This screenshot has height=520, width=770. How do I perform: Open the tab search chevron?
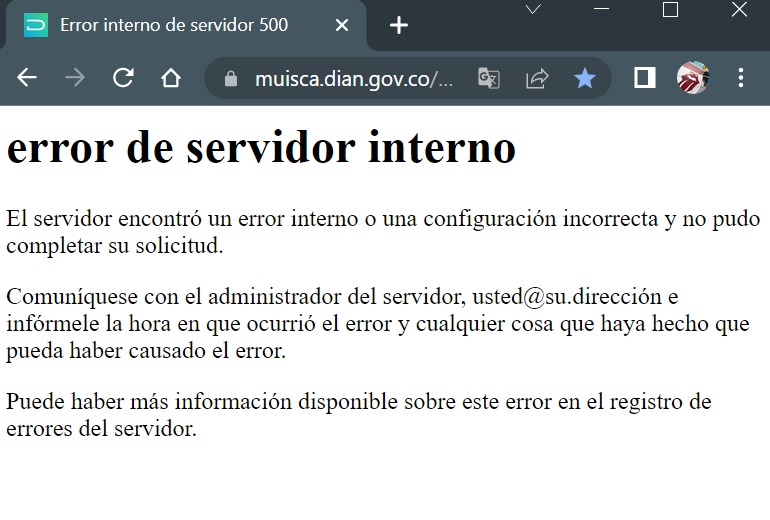pos(533,9)
